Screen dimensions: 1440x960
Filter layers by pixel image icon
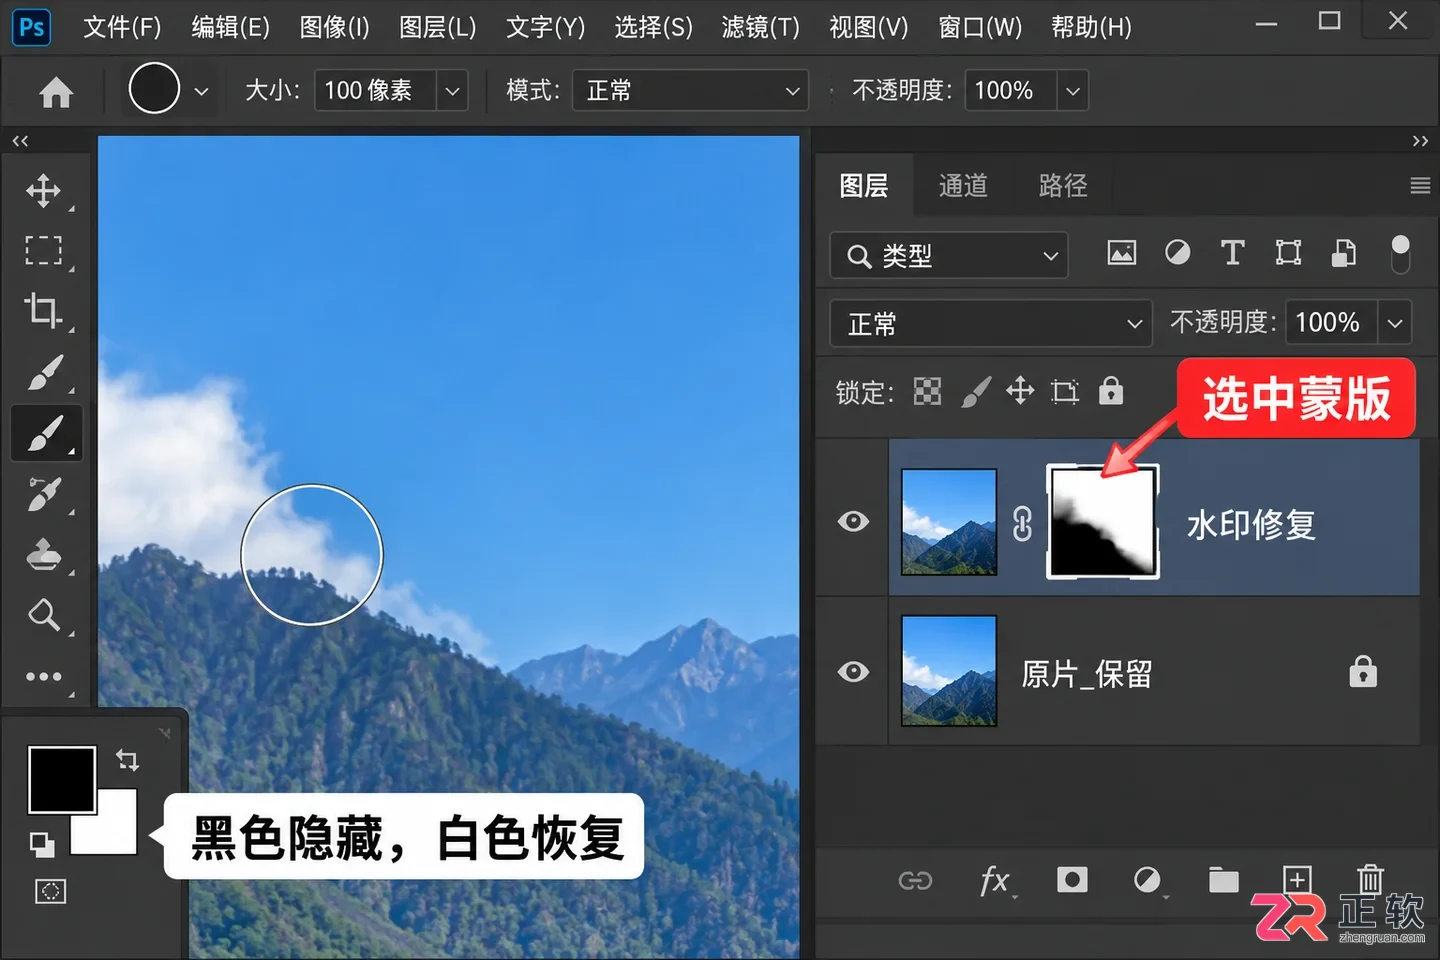pyautogui.click(x=1122, y=253)
